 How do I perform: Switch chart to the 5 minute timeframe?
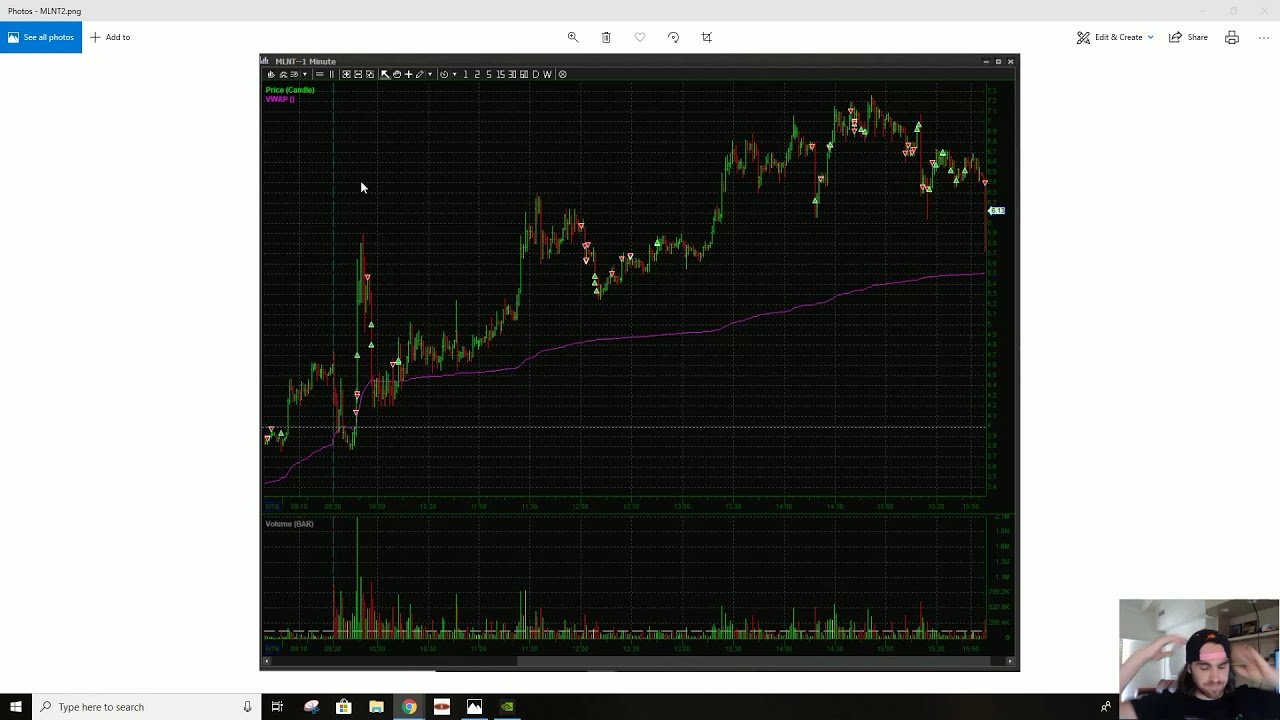pos(489,74)
